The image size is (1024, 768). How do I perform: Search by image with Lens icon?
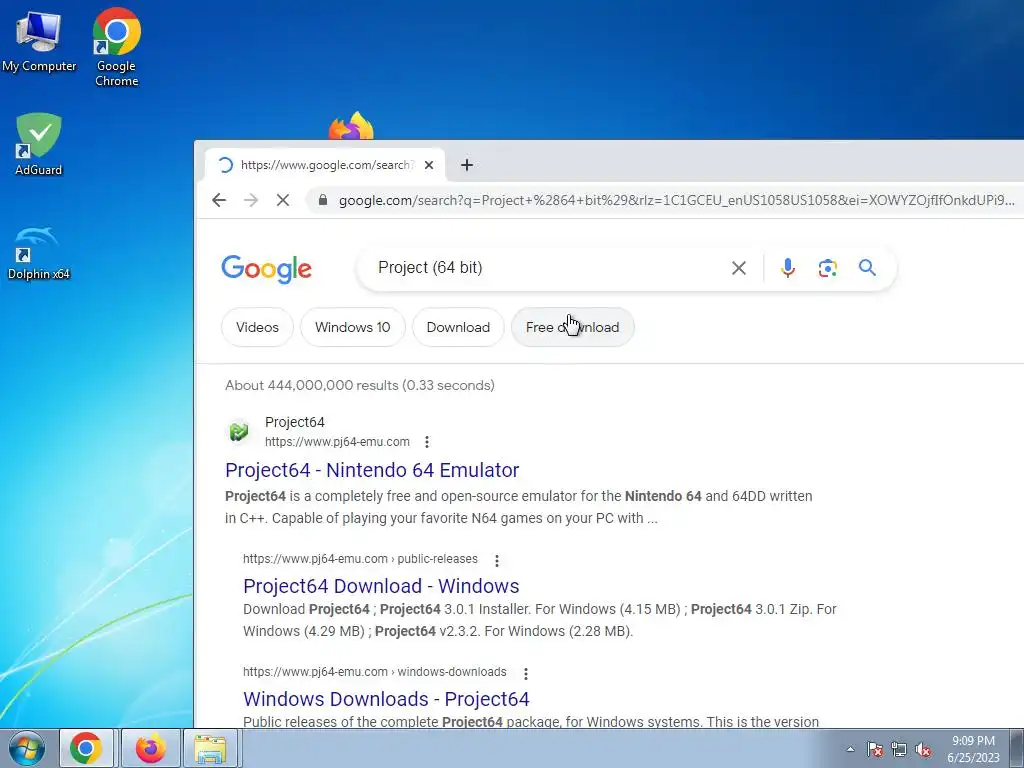point(827,268)
